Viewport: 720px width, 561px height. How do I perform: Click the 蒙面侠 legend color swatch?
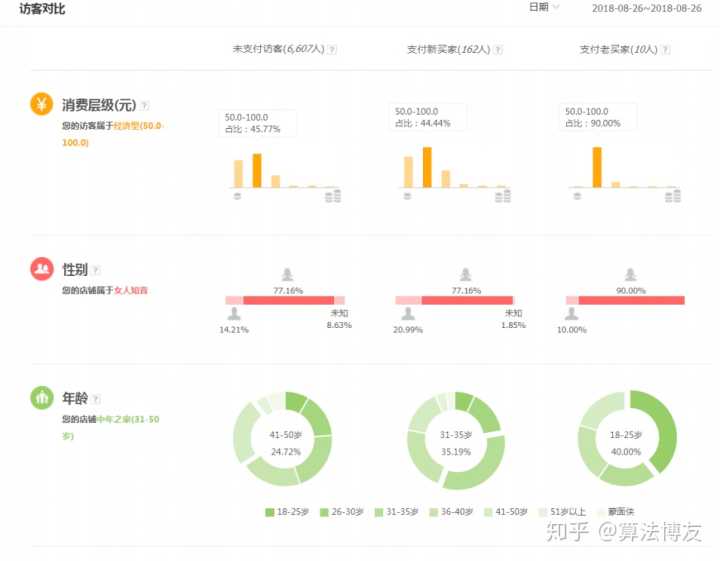(x=602, y=512)
